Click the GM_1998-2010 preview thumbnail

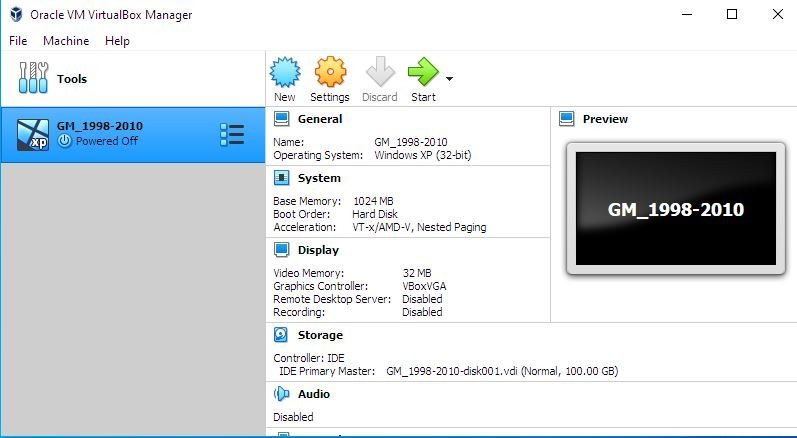675,209
